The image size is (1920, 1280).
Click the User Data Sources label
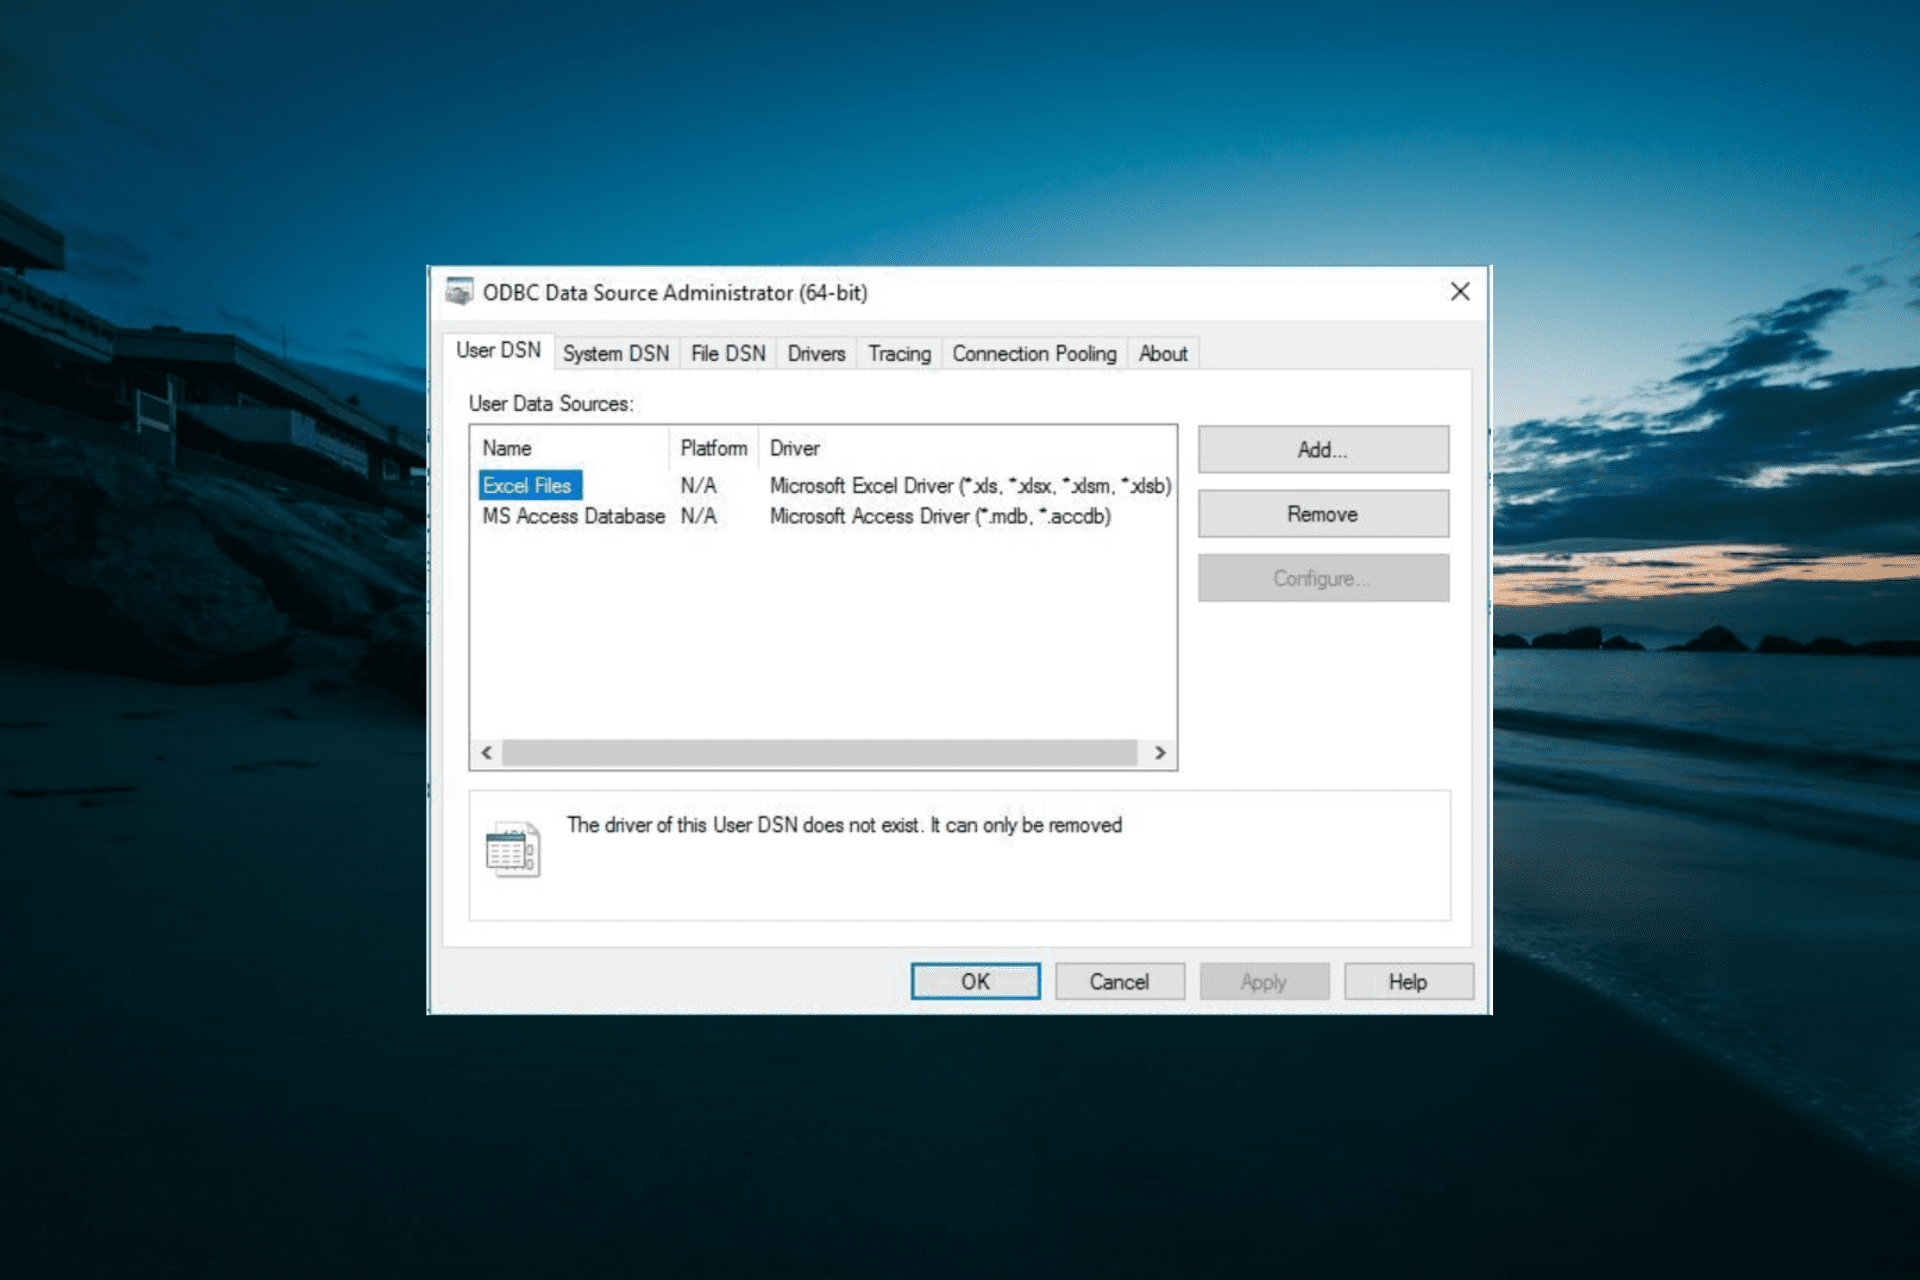click(x=551, y=404)
